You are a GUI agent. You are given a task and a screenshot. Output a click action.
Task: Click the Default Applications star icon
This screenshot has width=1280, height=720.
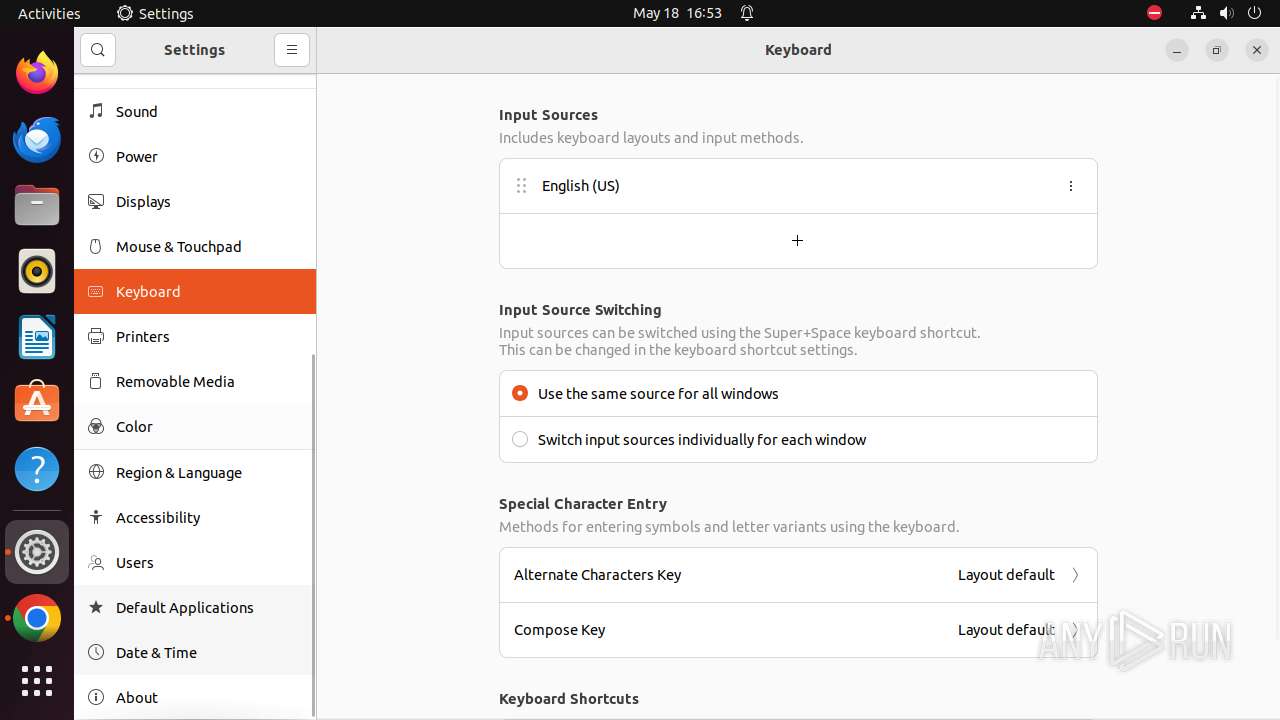[96, 607]
